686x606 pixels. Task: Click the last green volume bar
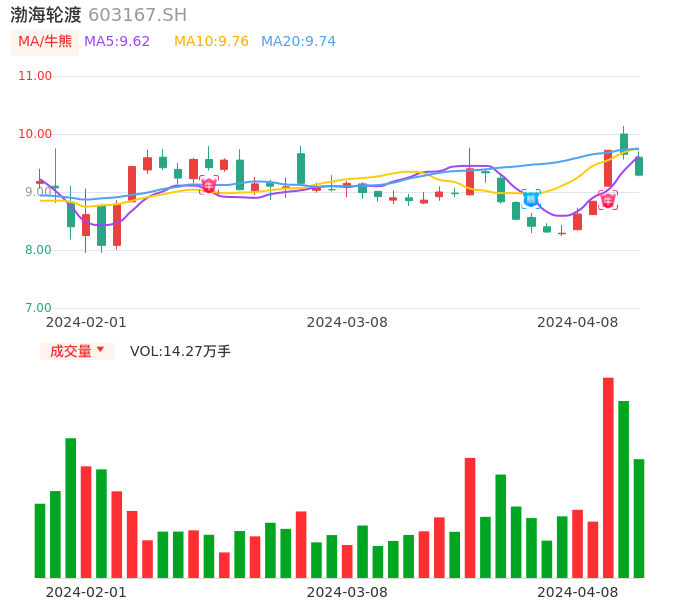point(639,518)
